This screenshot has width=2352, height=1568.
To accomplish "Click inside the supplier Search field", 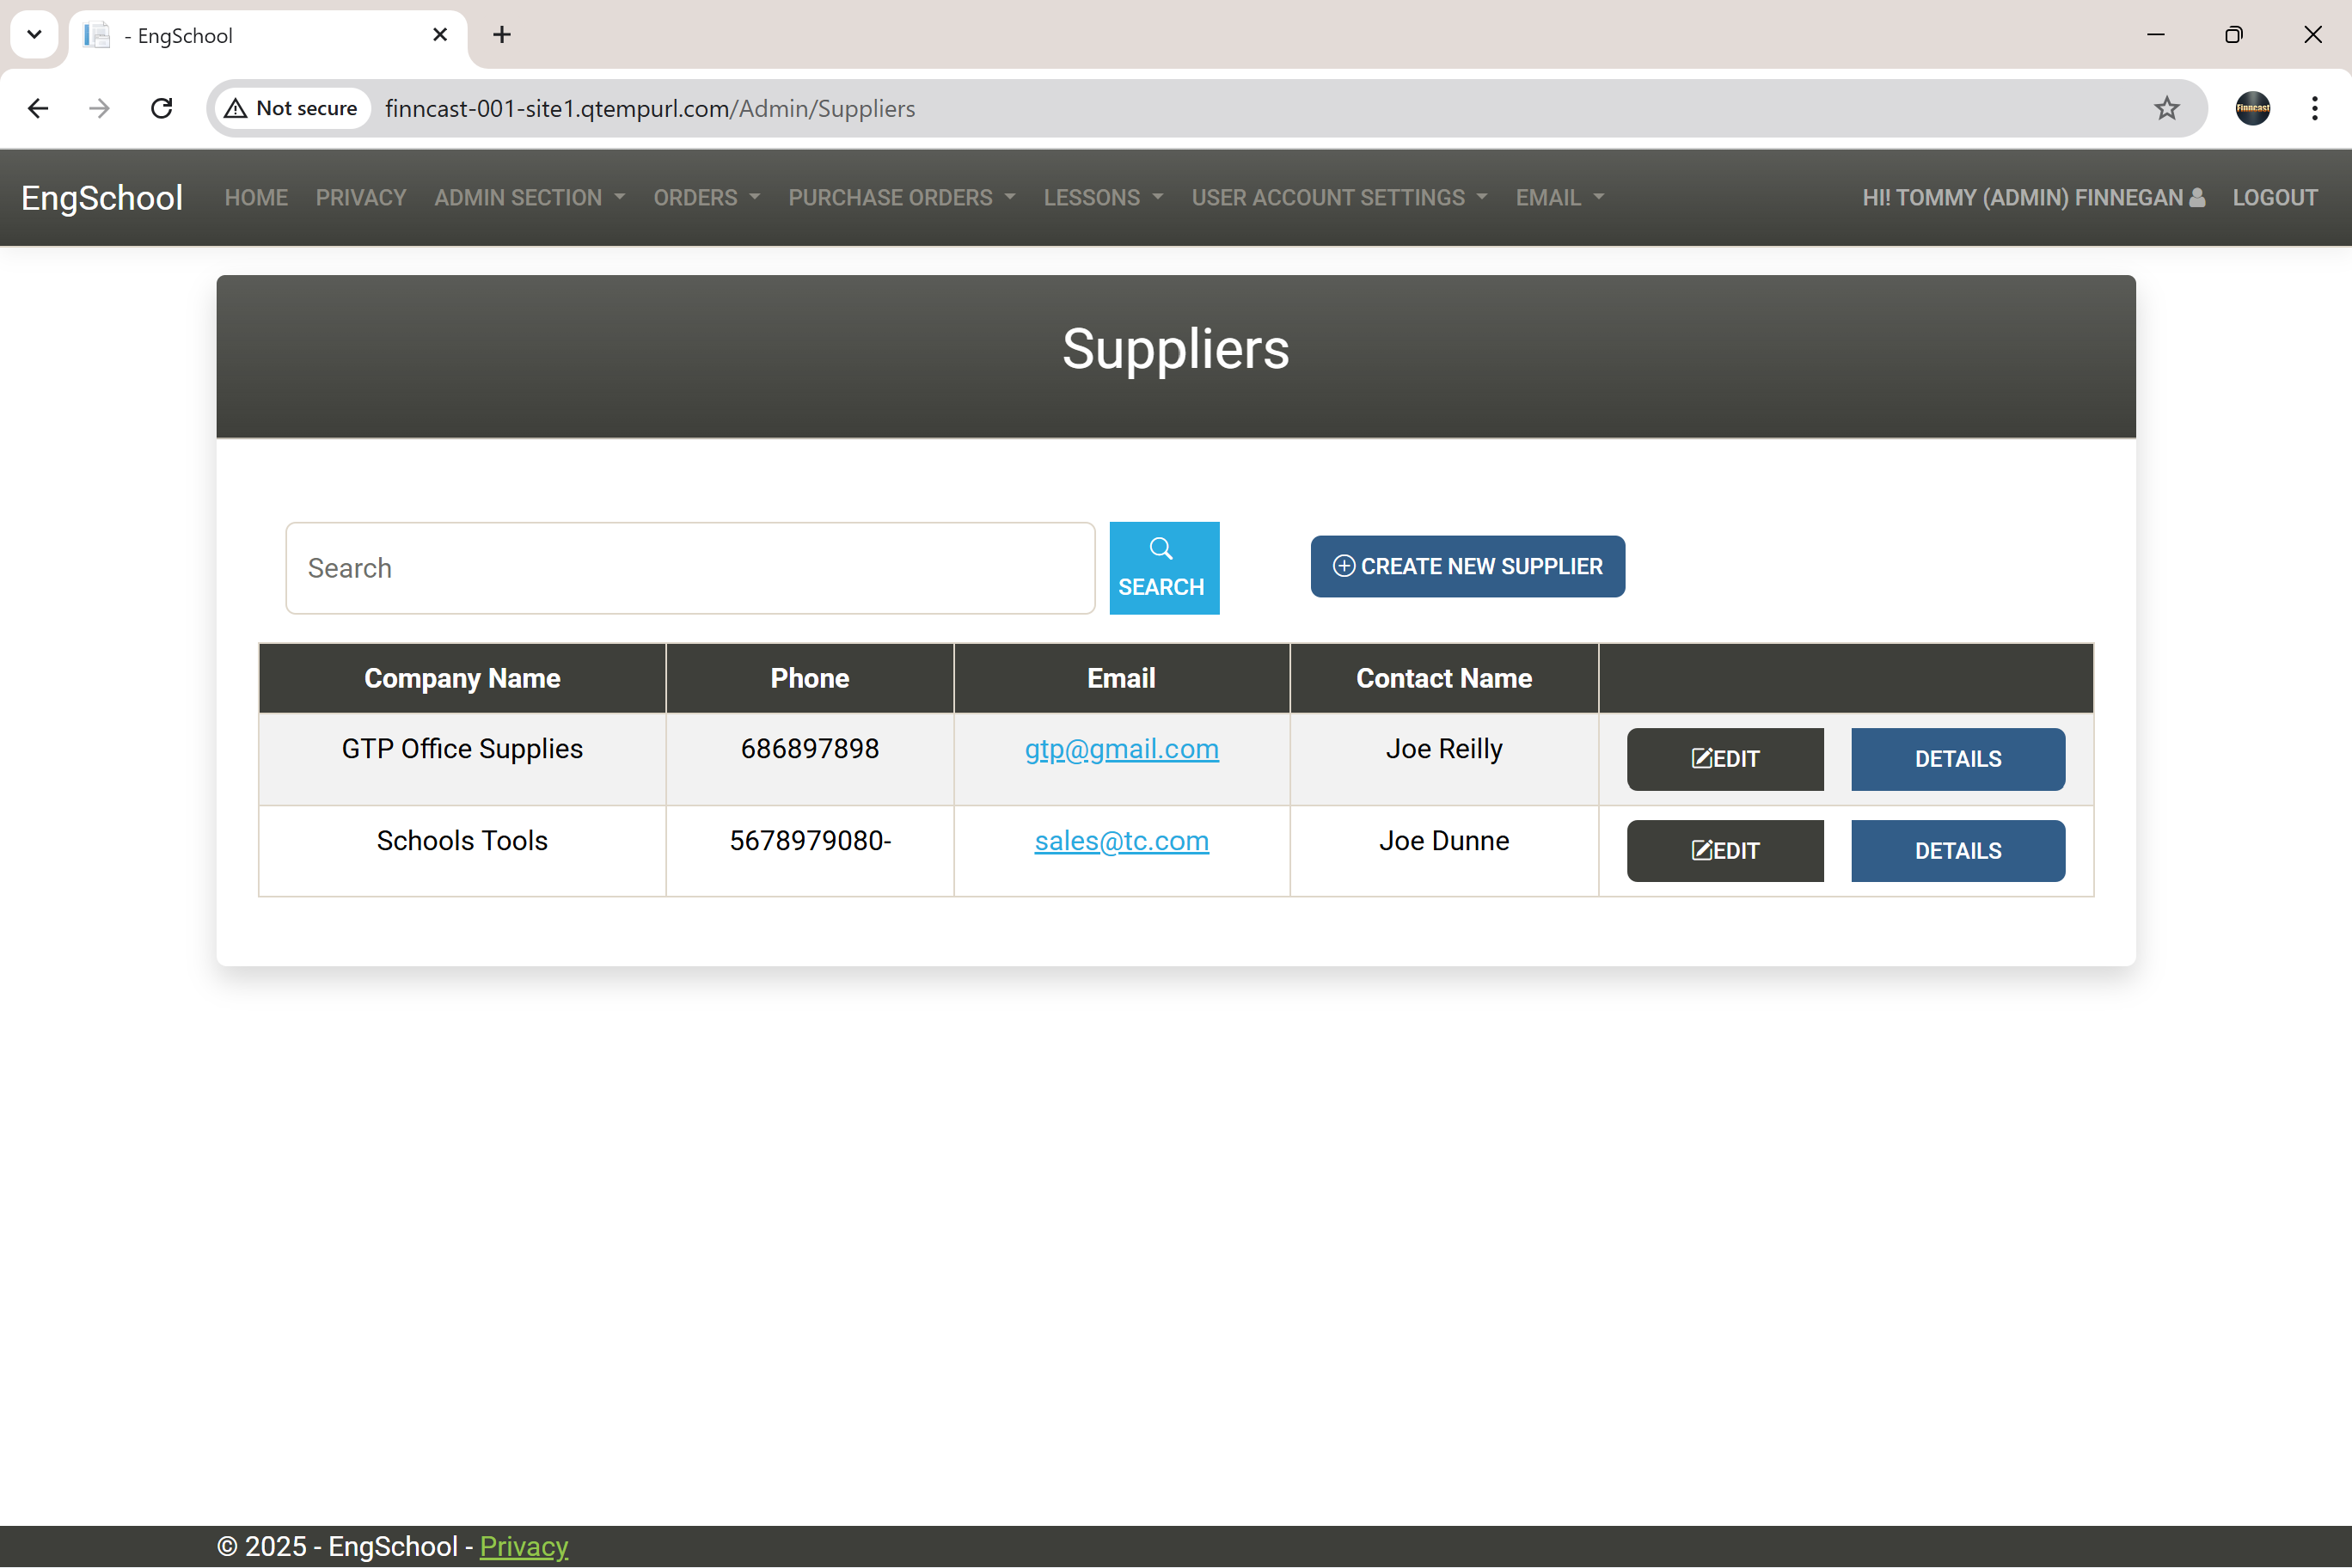I will click(689, 567).
